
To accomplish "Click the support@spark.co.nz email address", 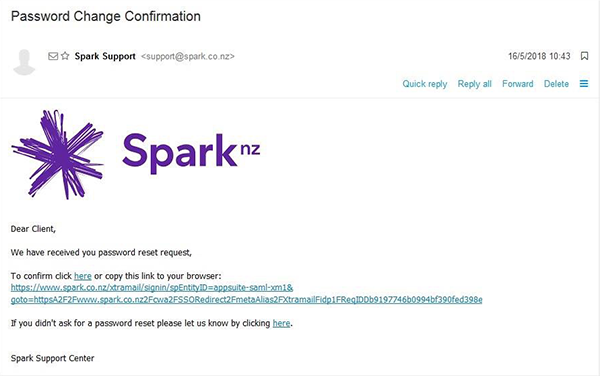I will pyautogui.click(x=188, y=56).
